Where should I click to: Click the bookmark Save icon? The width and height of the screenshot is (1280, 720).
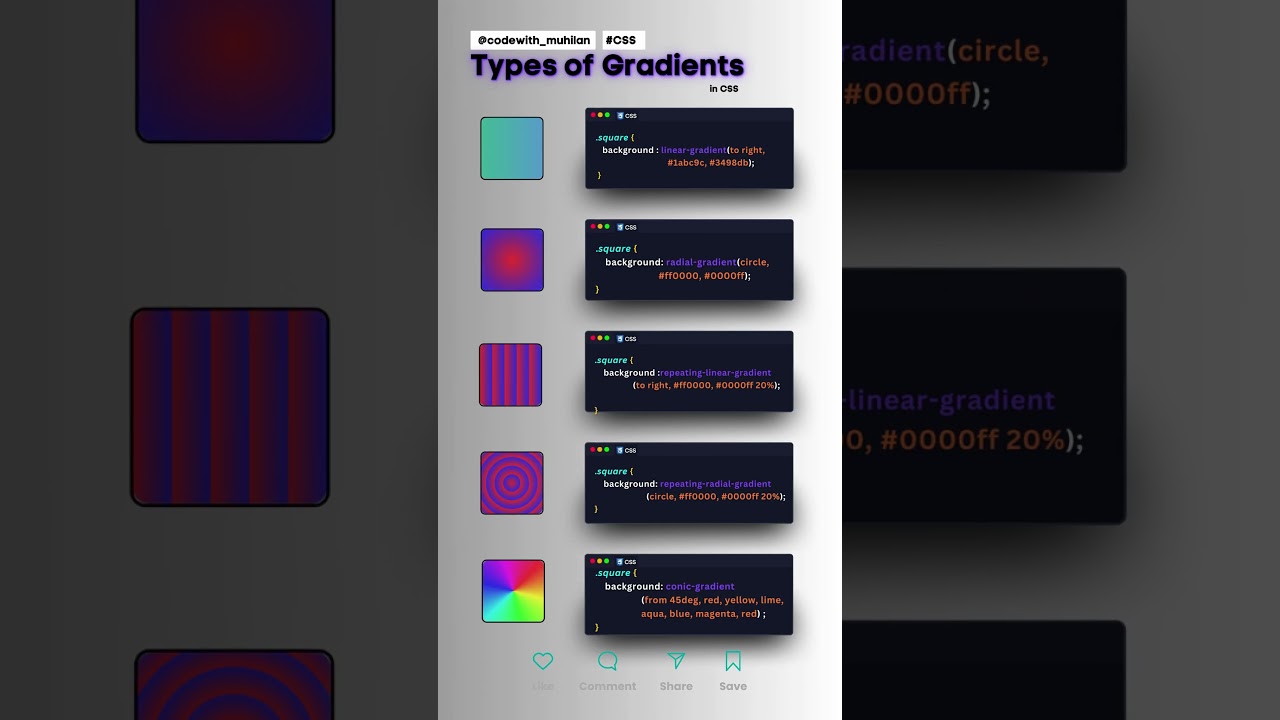(733, 661)
